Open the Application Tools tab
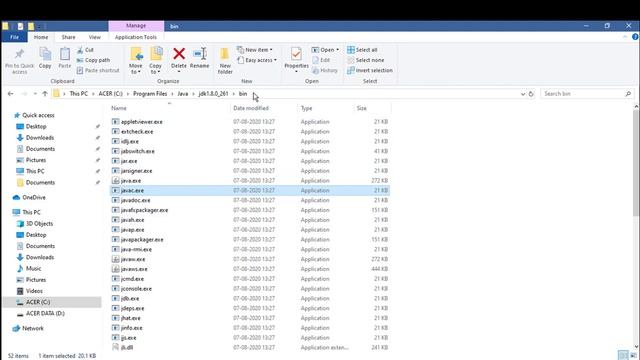Viewport: 640px width, 360px height. [x=136, y=37]
